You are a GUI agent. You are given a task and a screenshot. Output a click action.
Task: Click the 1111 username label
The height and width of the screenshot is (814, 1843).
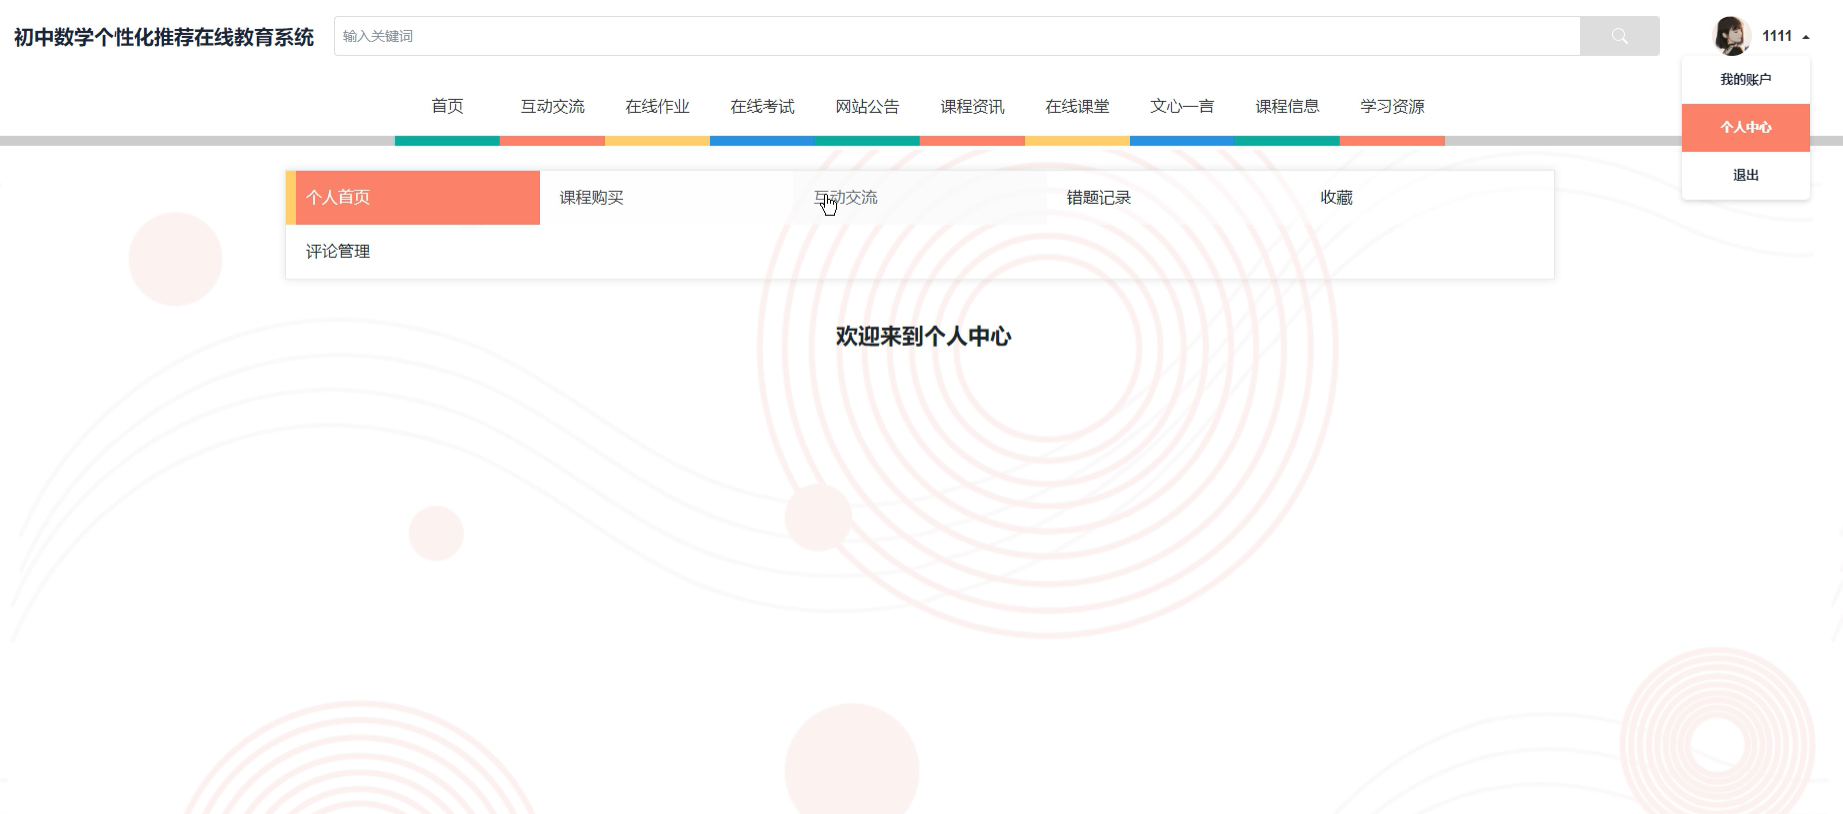[x=1777, y=36]
